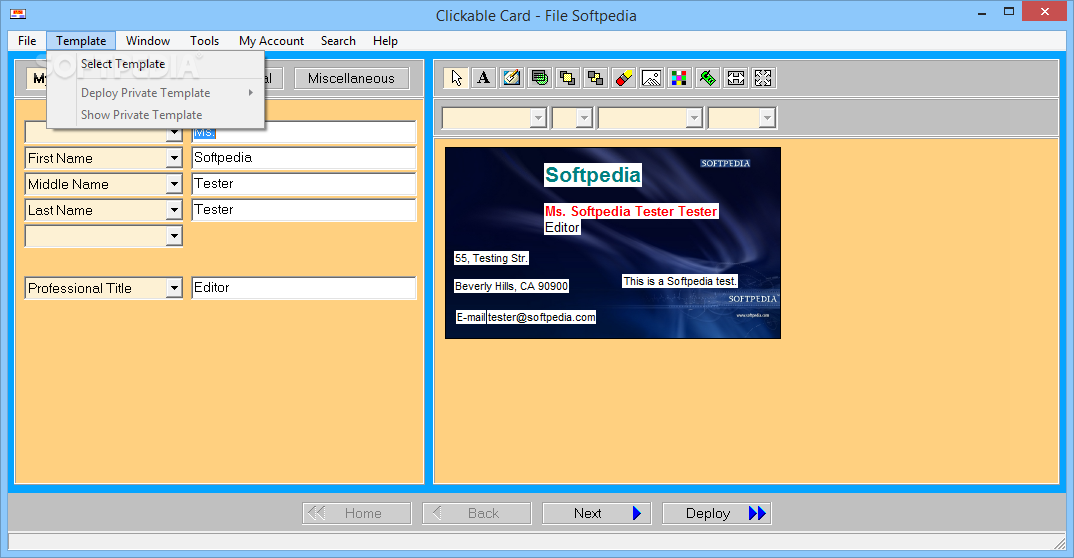The image size is (1074, 558).
Task: Click the green tag icon
Action: pyautogui.click(x=708, y=78)
